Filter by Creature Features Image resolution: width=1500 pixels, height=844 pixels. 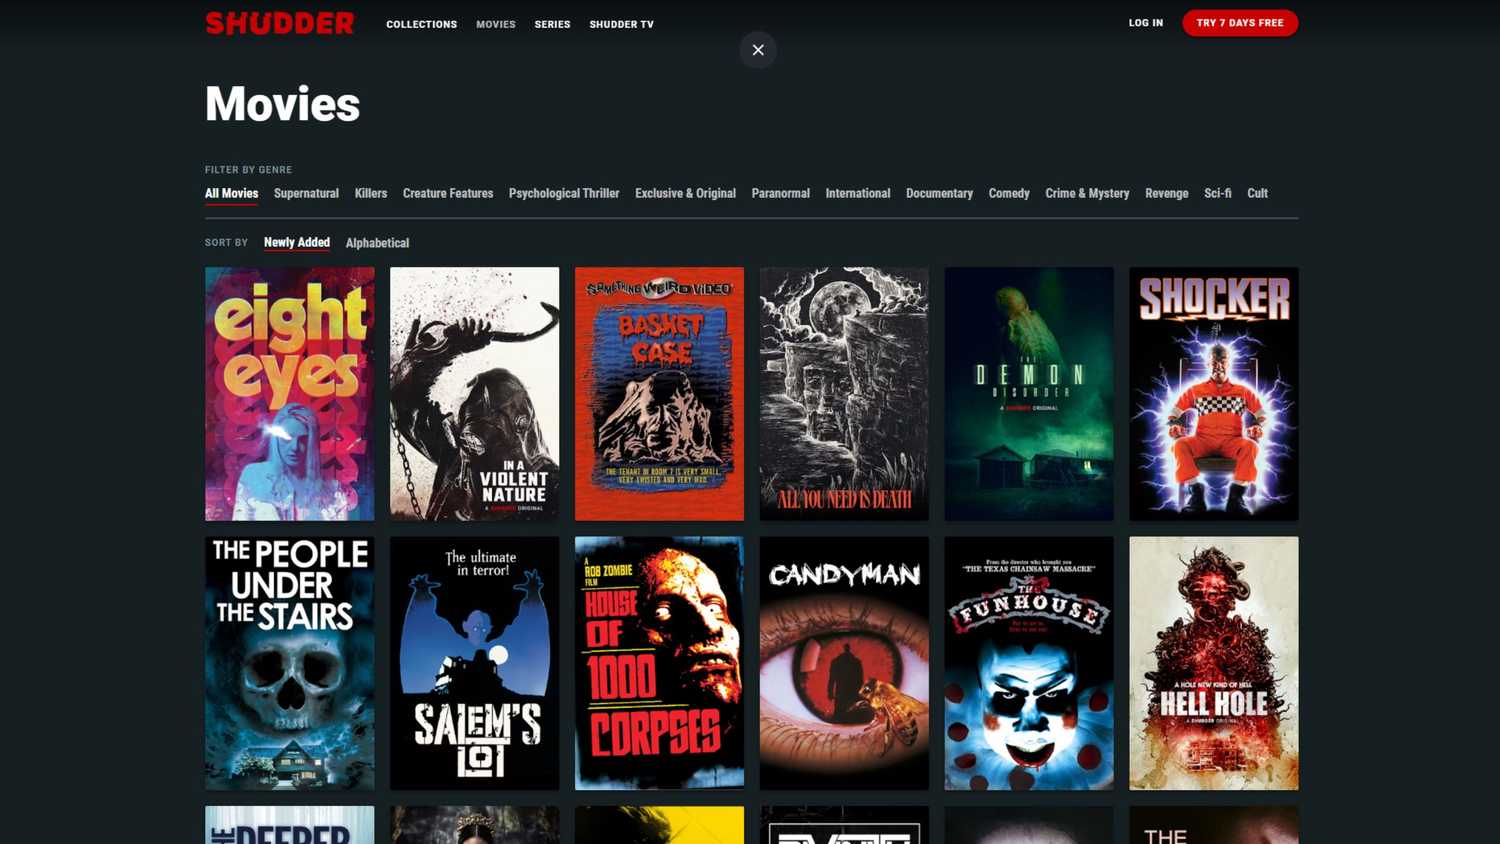tap(448, 193)
